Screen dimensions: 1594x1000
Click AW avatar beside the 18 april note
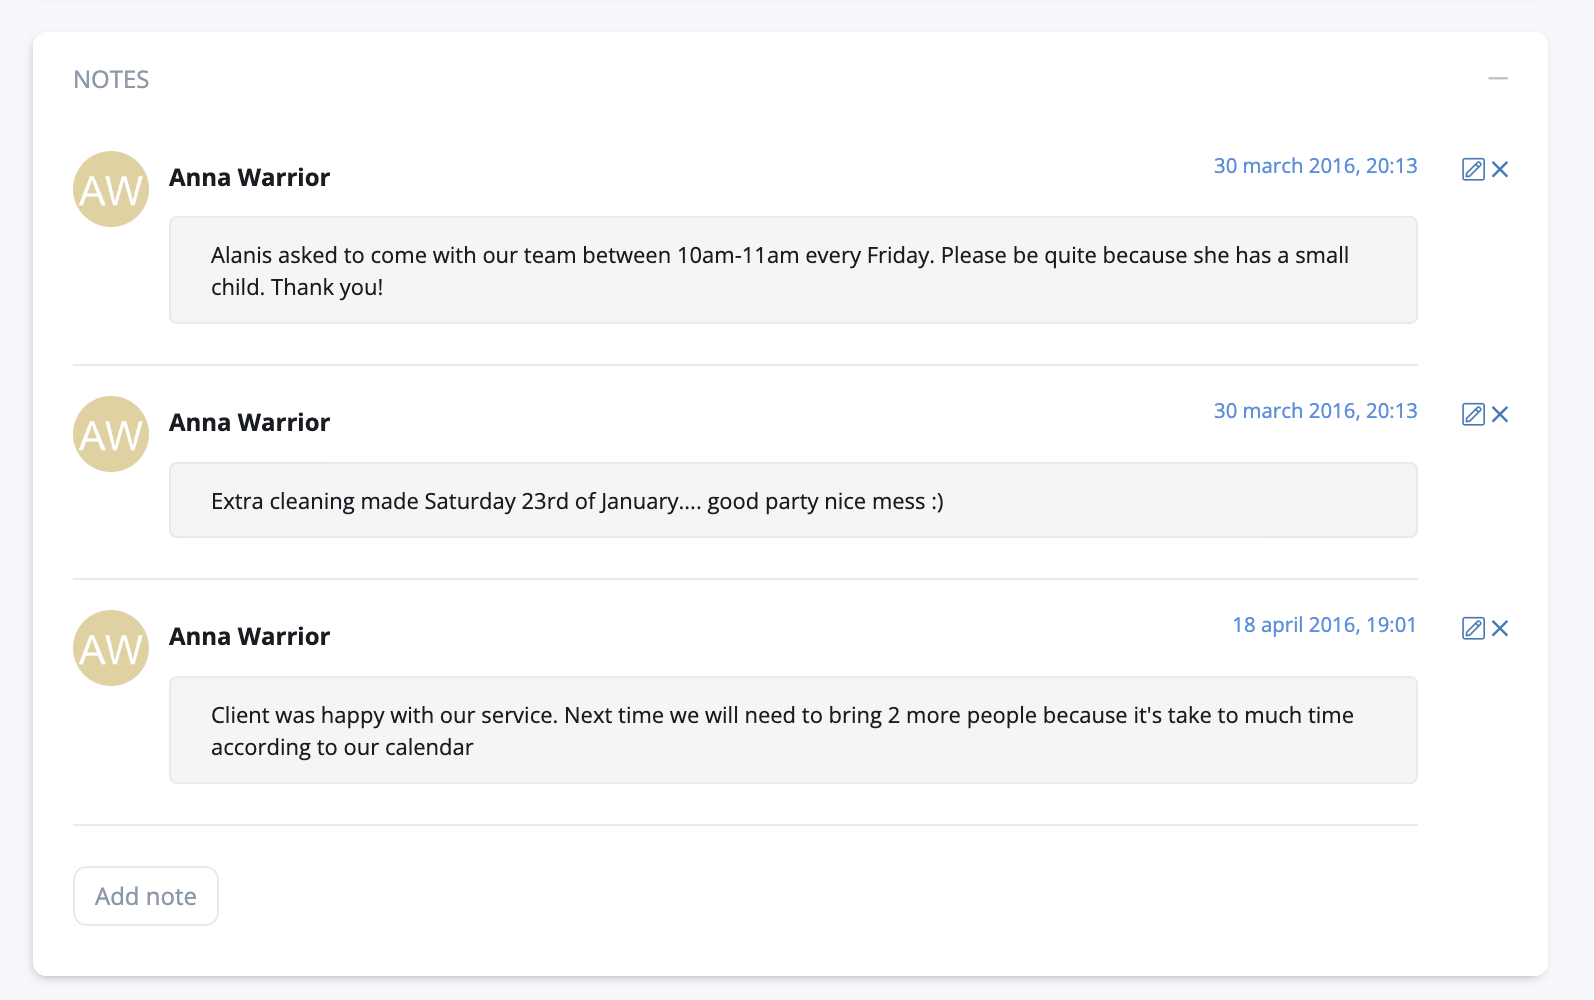coord(111,648)
